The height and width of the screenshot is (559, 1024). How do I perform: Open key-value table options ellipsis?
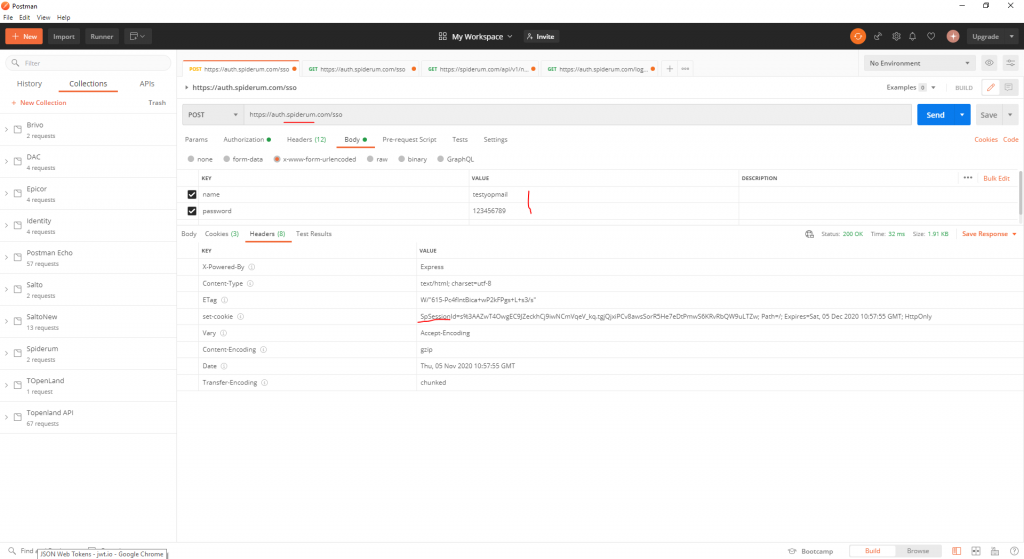pyautogui.click(x=968, y=178)
